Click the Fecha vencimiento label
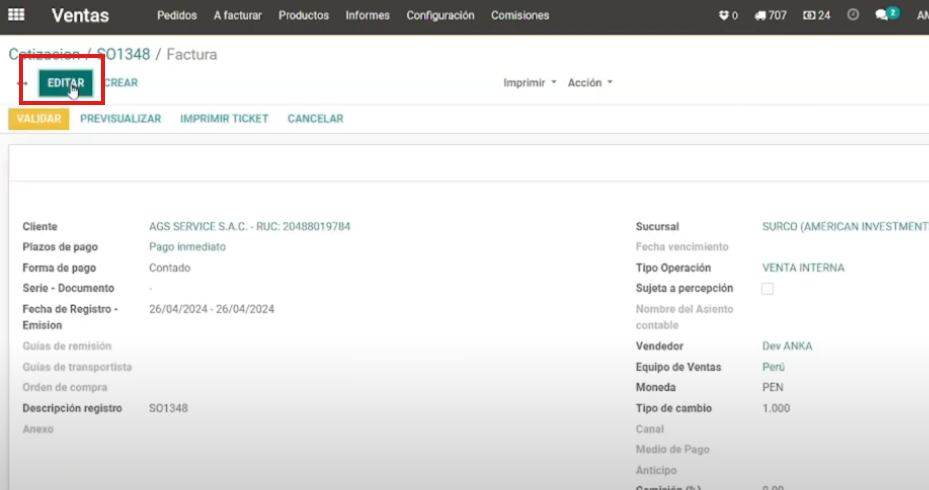This screenshot has height=490, width=929. 682,246
